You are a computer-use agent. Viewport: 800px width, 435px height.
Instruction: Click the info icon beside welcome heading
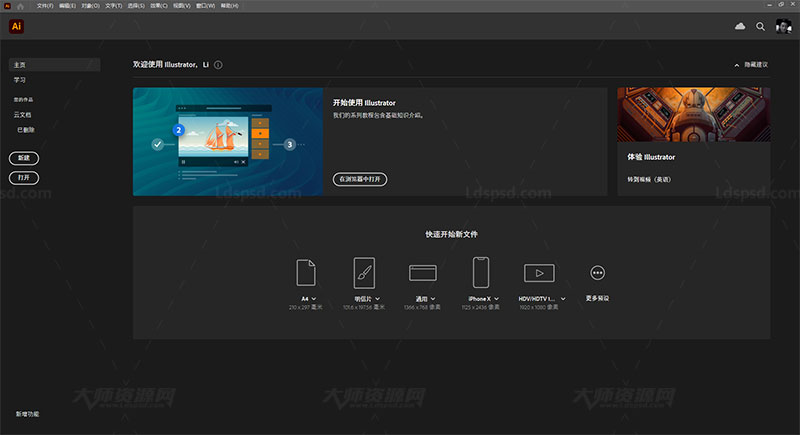point(218,65)
